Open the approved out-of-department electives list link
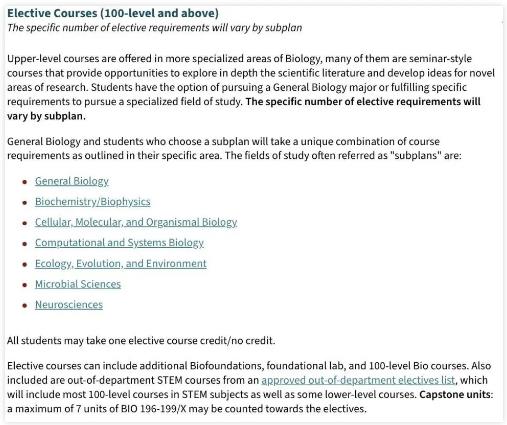The image size is (507, 425). (358, 380)
